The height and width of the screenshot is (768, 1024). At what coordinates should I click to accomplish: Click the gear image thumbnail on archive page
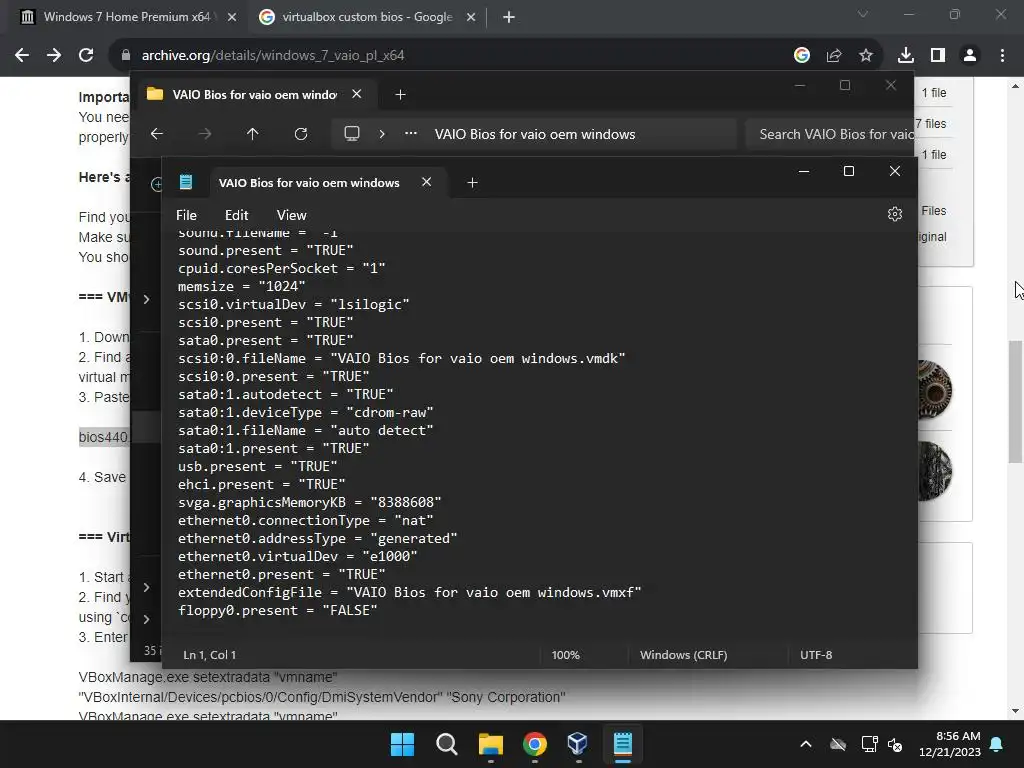tap(935, 391)
